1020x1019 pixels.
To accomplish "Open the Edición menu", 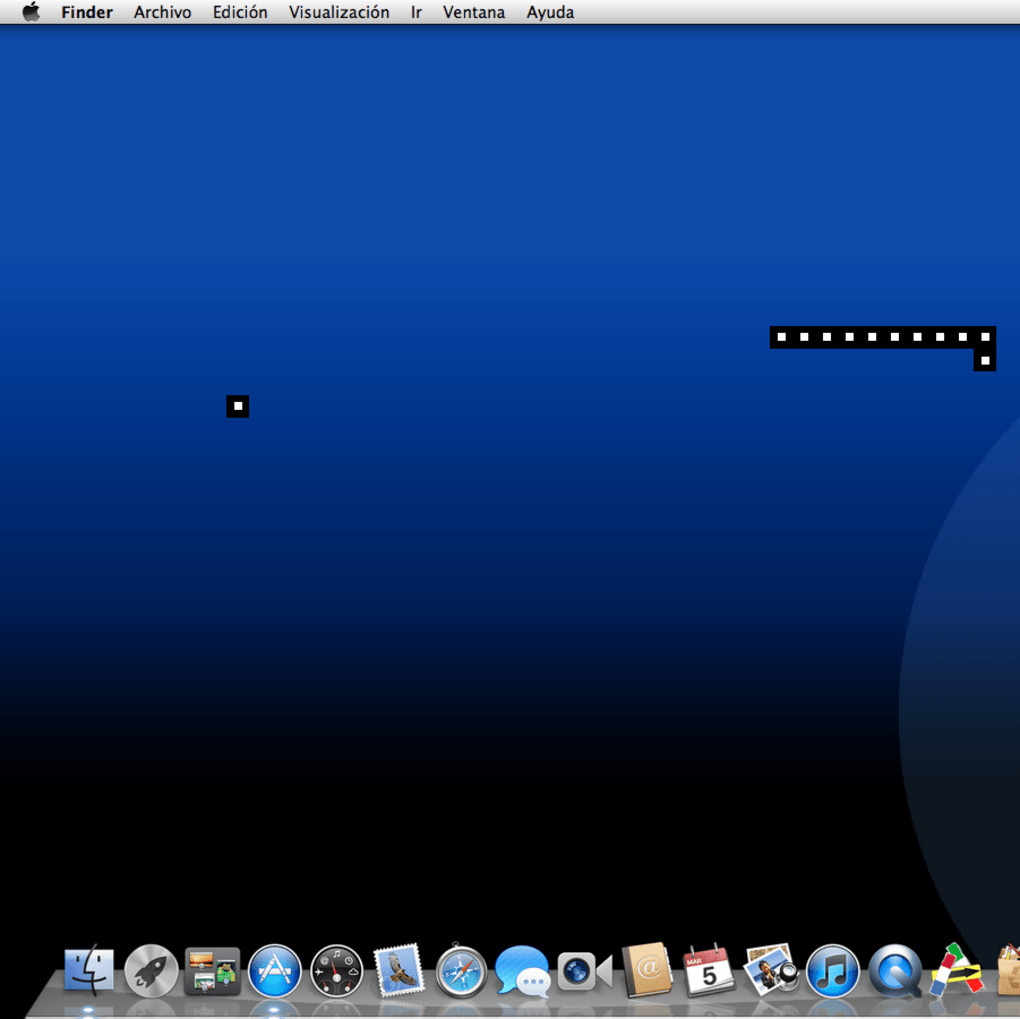I will click(x=240, y=12).
